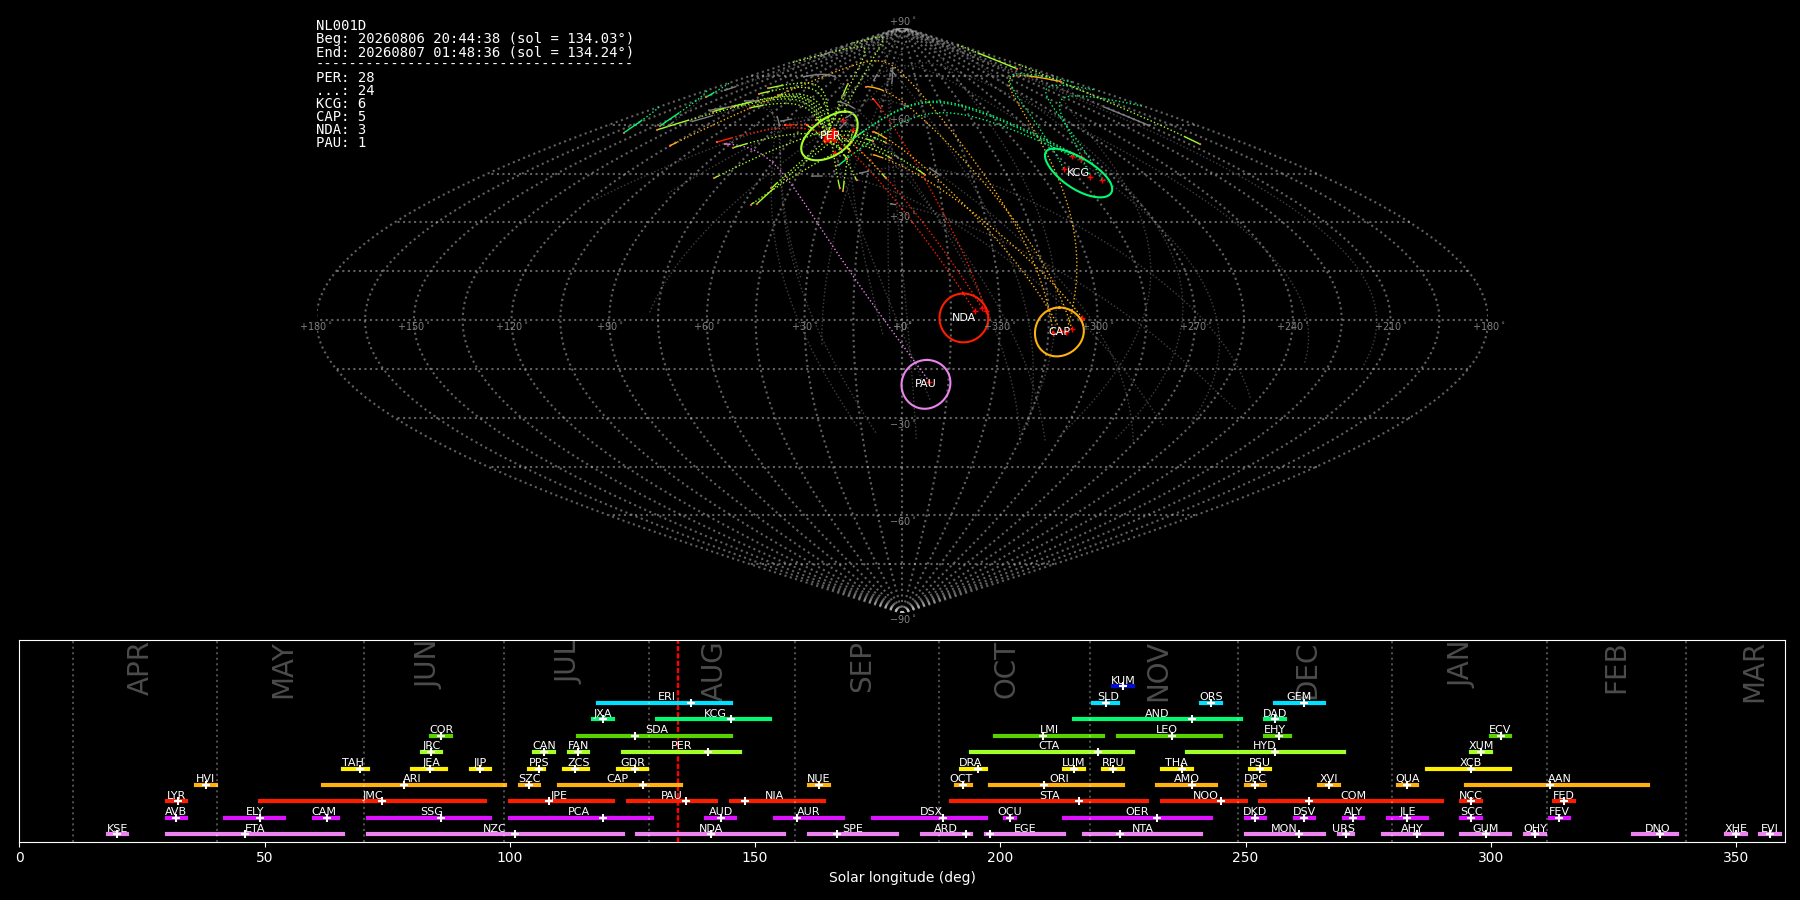Click the AND green shower bar

point(1157,719)
